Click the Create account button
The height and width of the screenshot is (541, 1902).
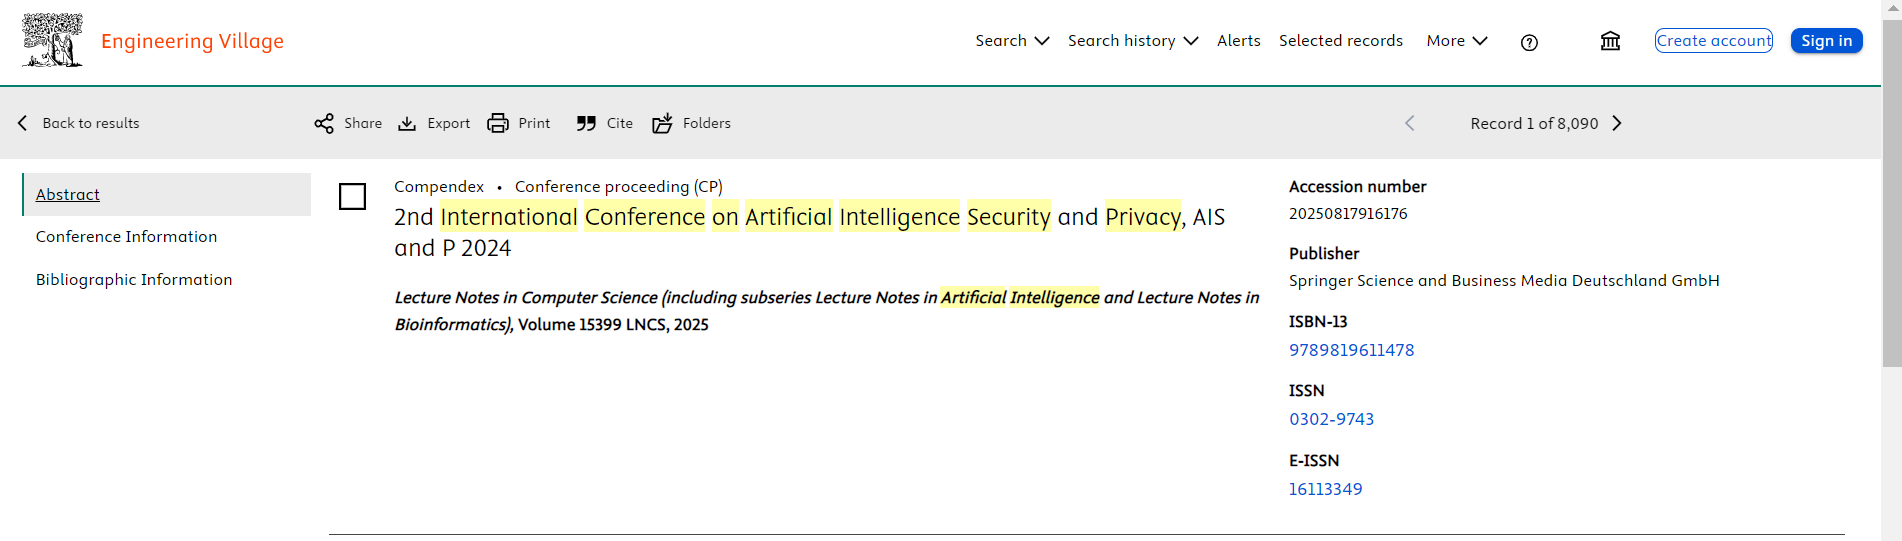(x=1713, y=41)
